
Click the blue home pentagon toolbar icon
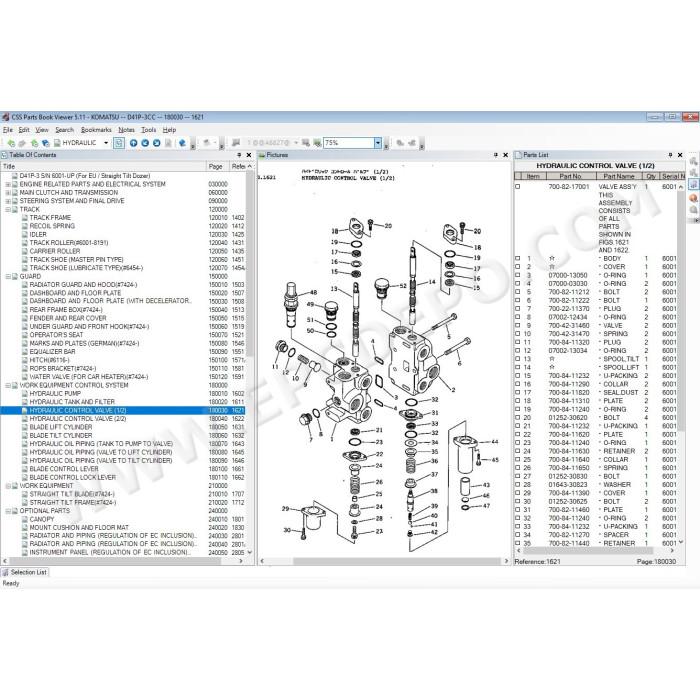coord(182,143)
